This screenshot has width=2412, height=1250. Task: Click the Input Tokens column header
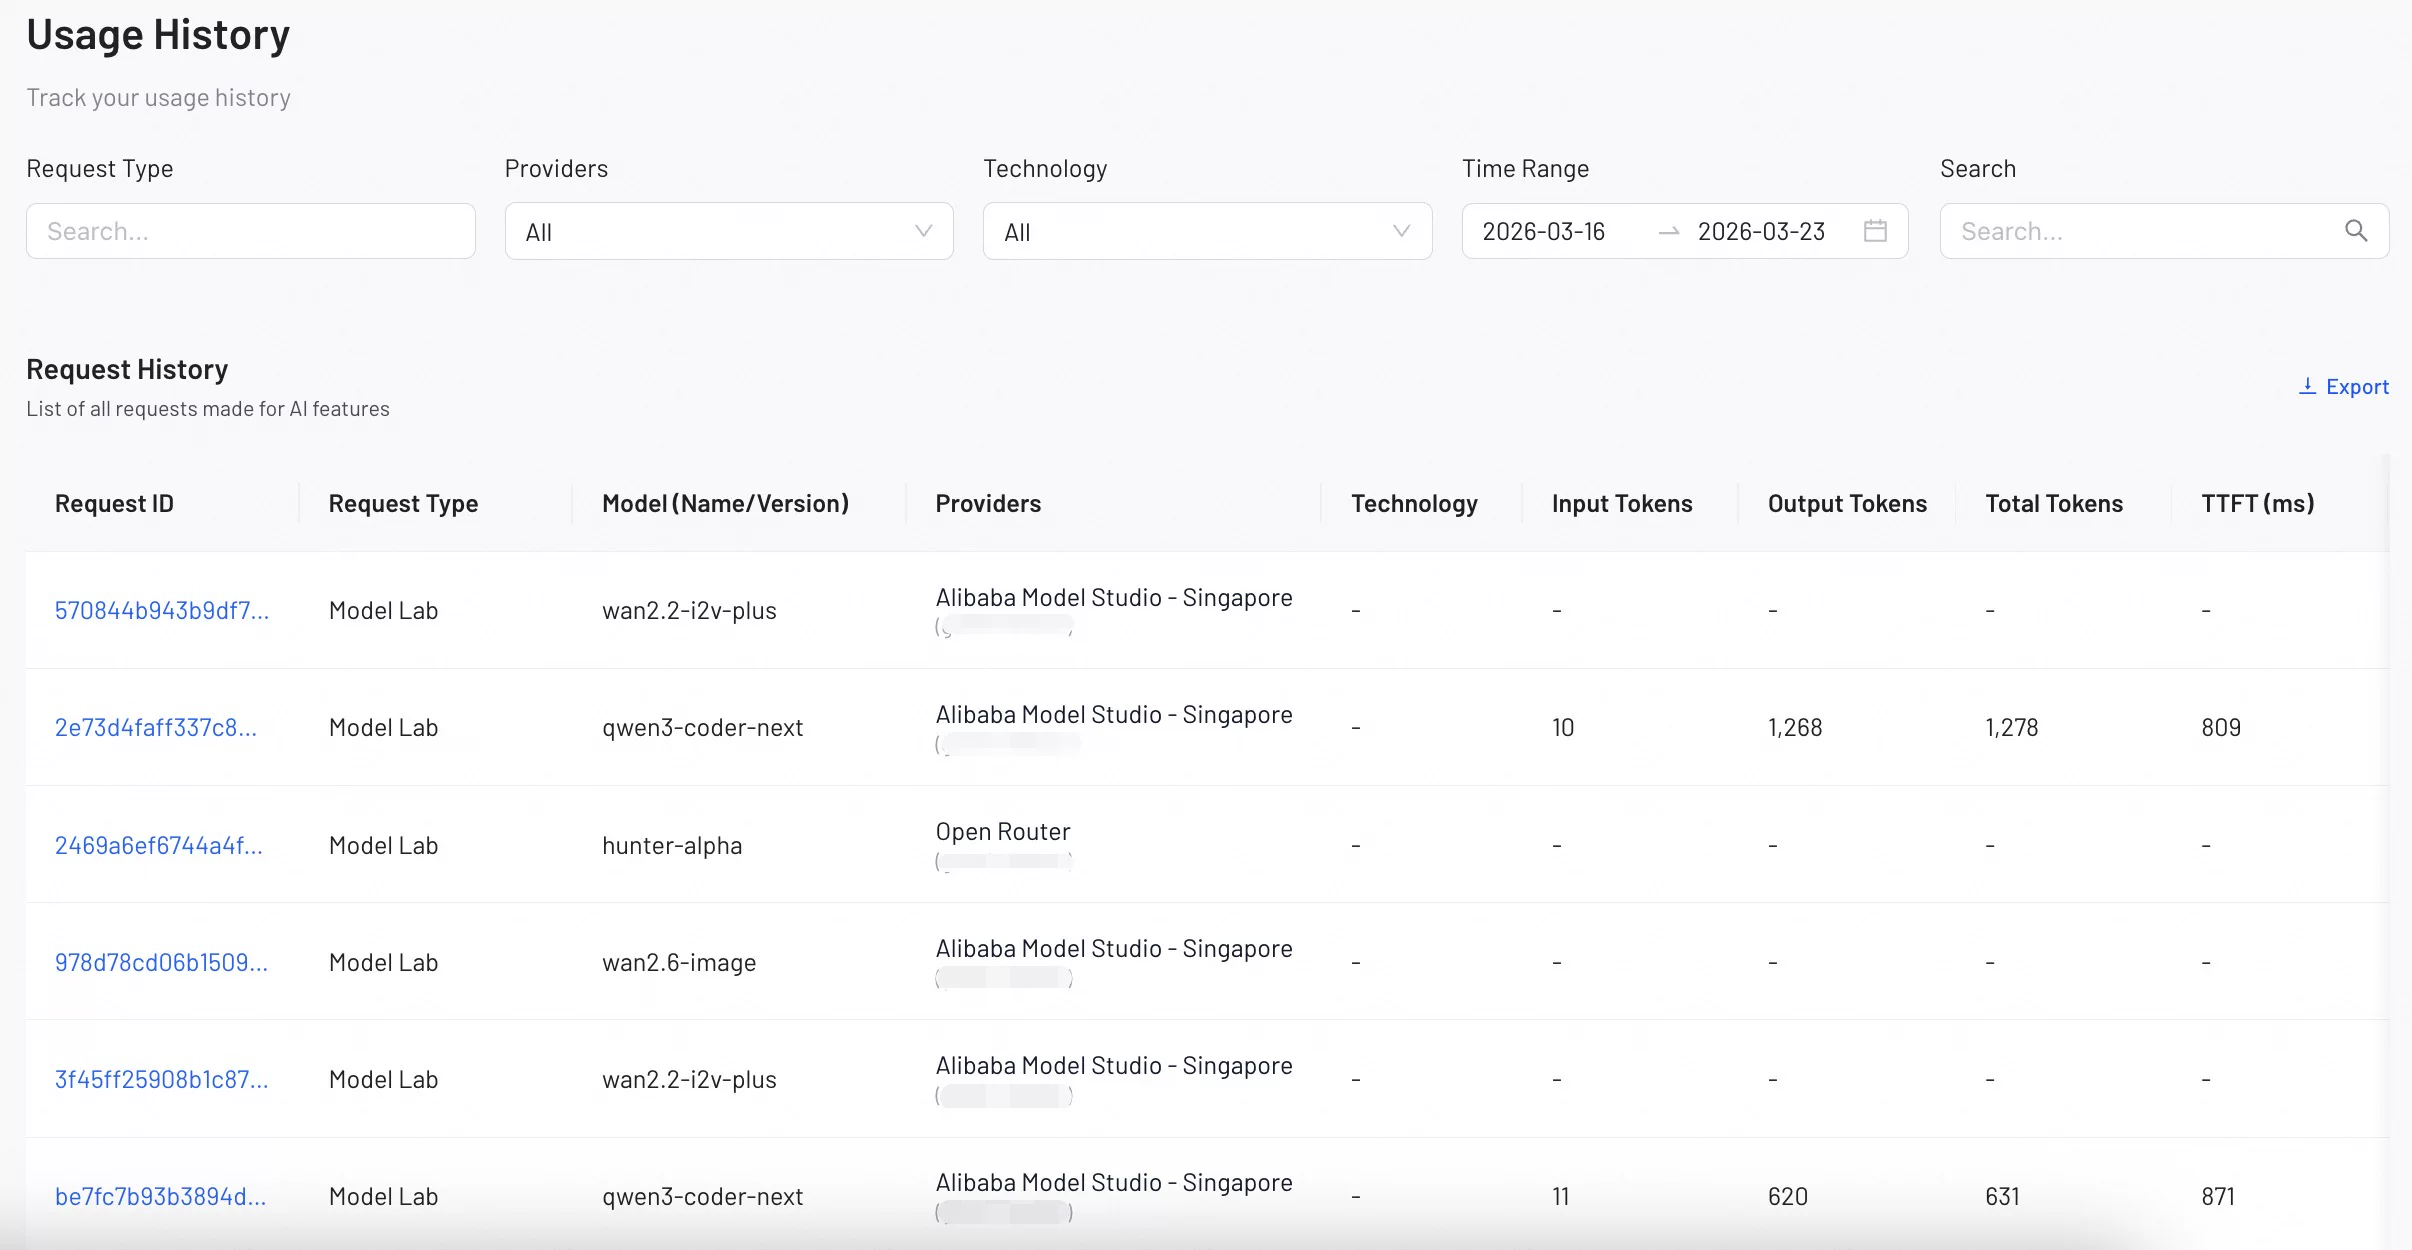point(1622,503)
